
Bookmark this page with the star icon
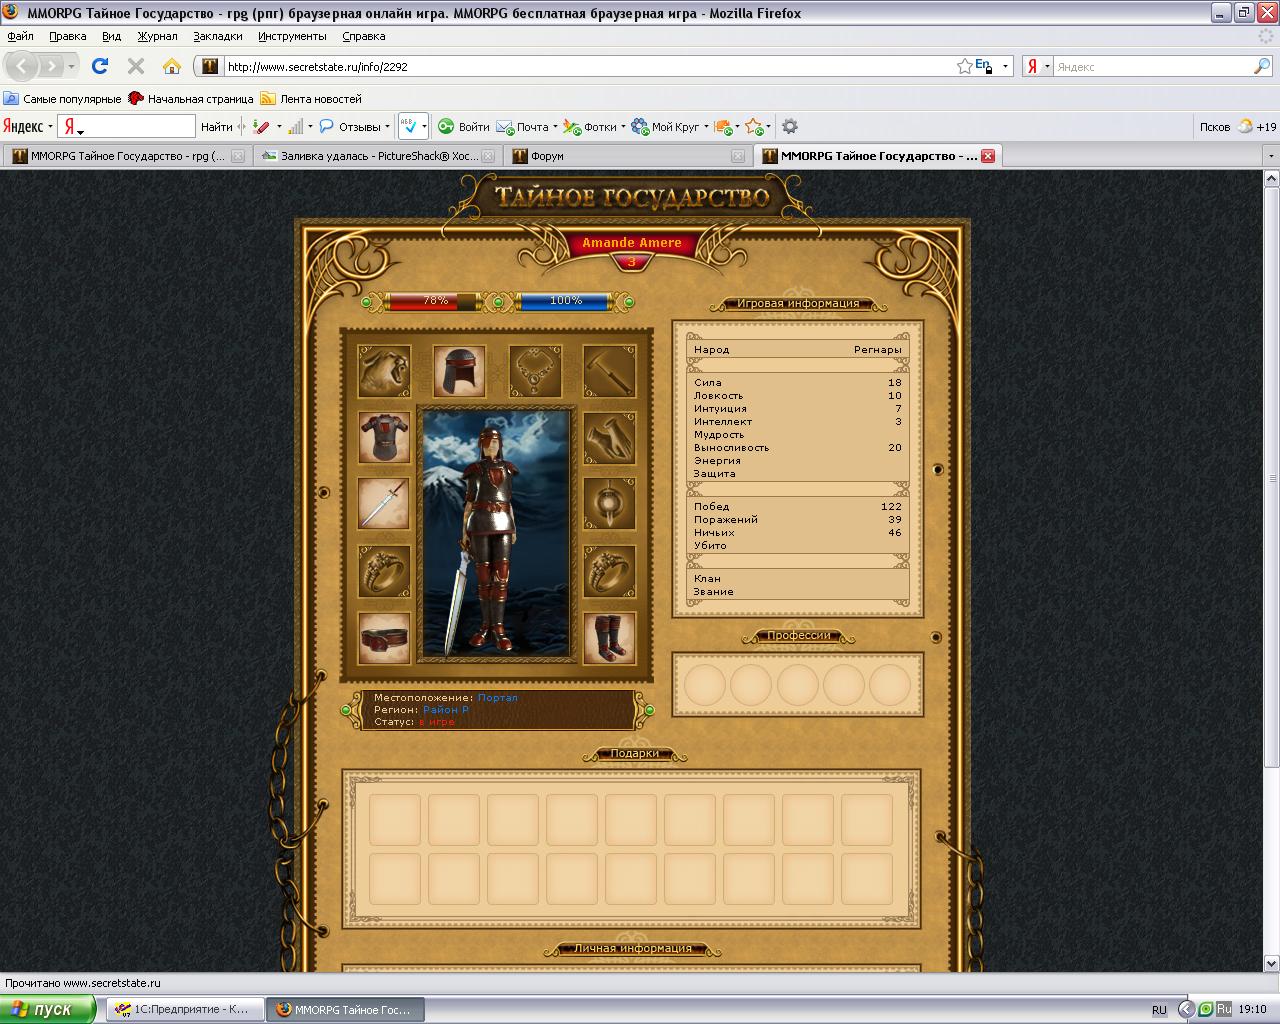coord(964,66)
